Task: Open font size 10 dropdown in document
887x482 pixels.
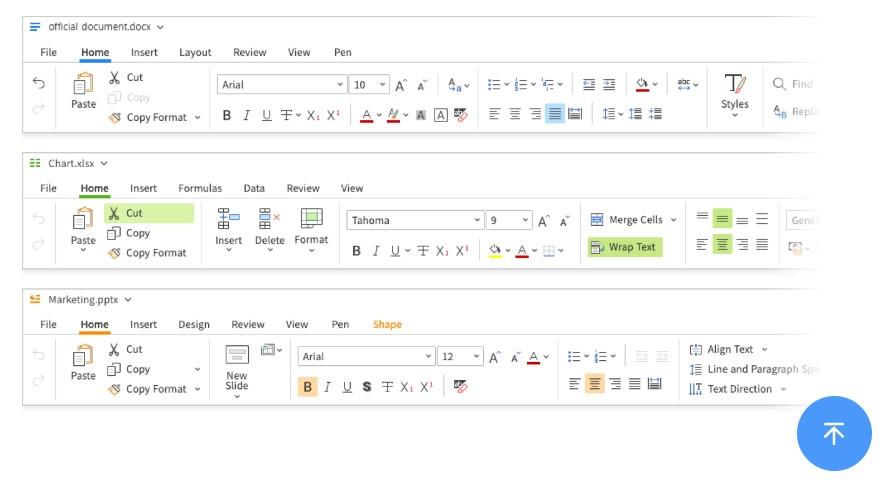Action: coord(382,84)
